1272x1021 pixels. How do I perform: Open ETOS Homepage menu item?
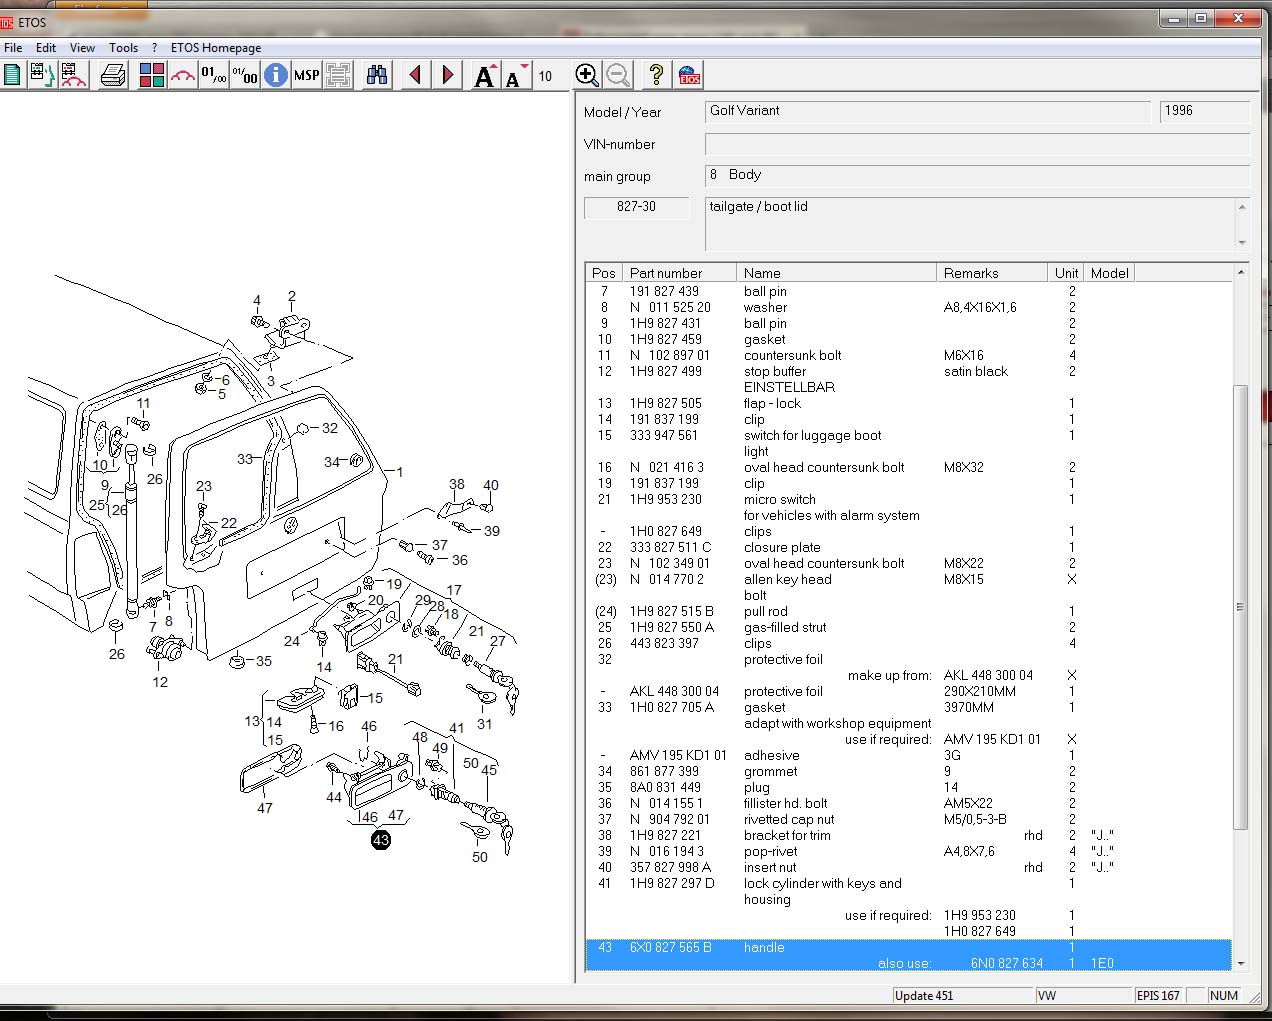coord(216,47)
